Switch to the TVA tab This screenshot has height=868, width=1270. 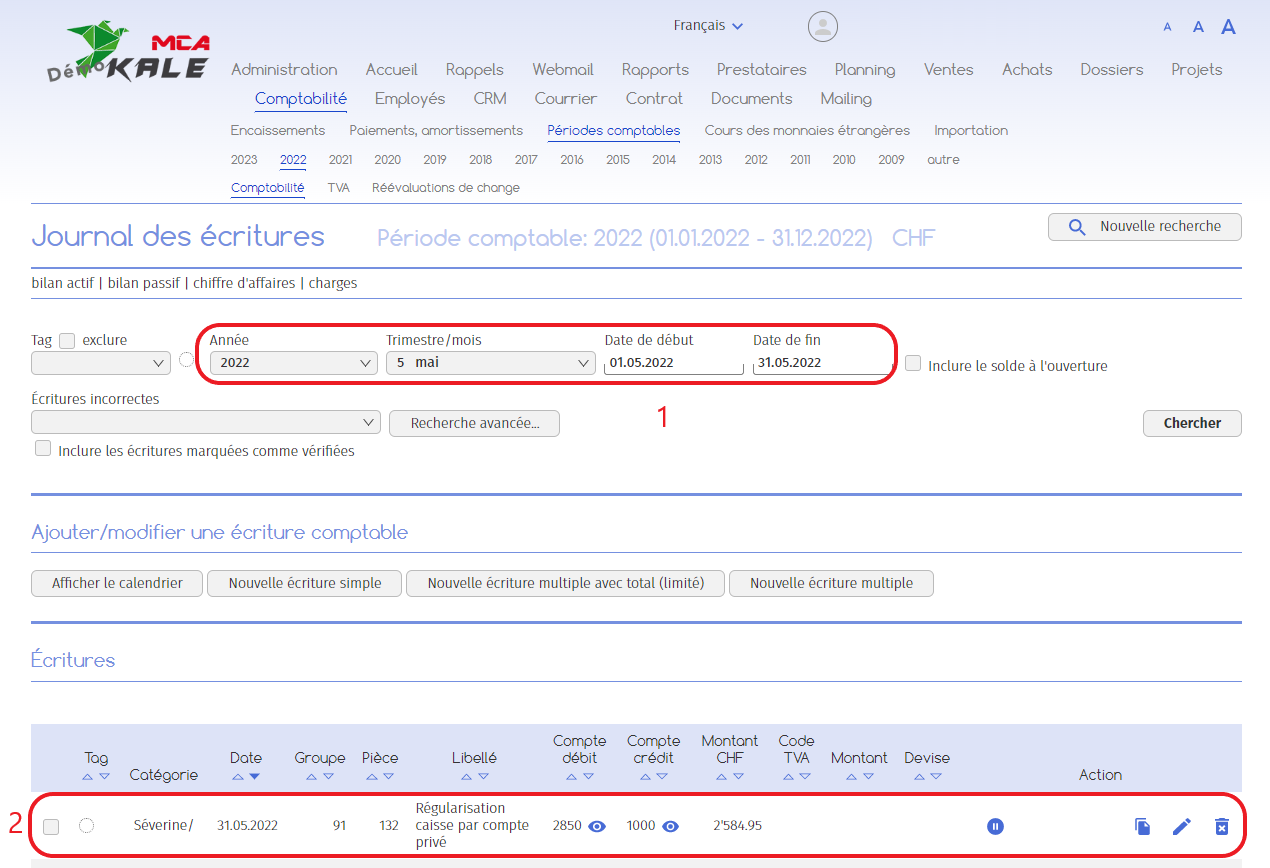click(x=338, y=188)
